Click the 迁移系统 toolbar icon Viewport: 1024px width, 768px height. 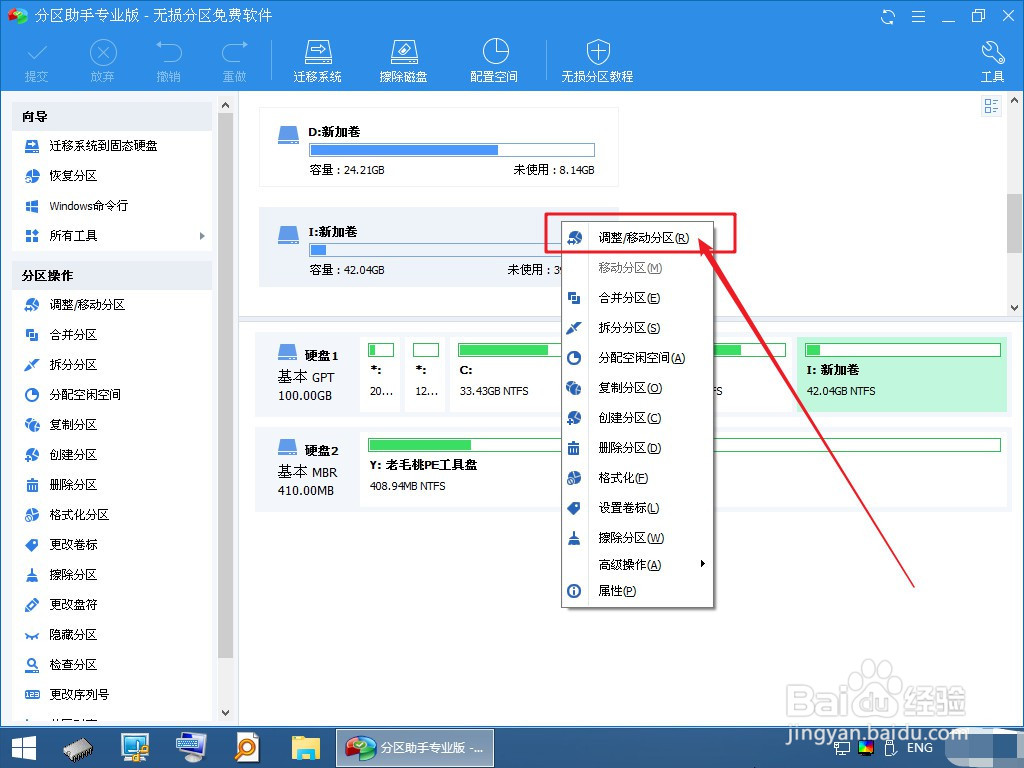[317, 61]
